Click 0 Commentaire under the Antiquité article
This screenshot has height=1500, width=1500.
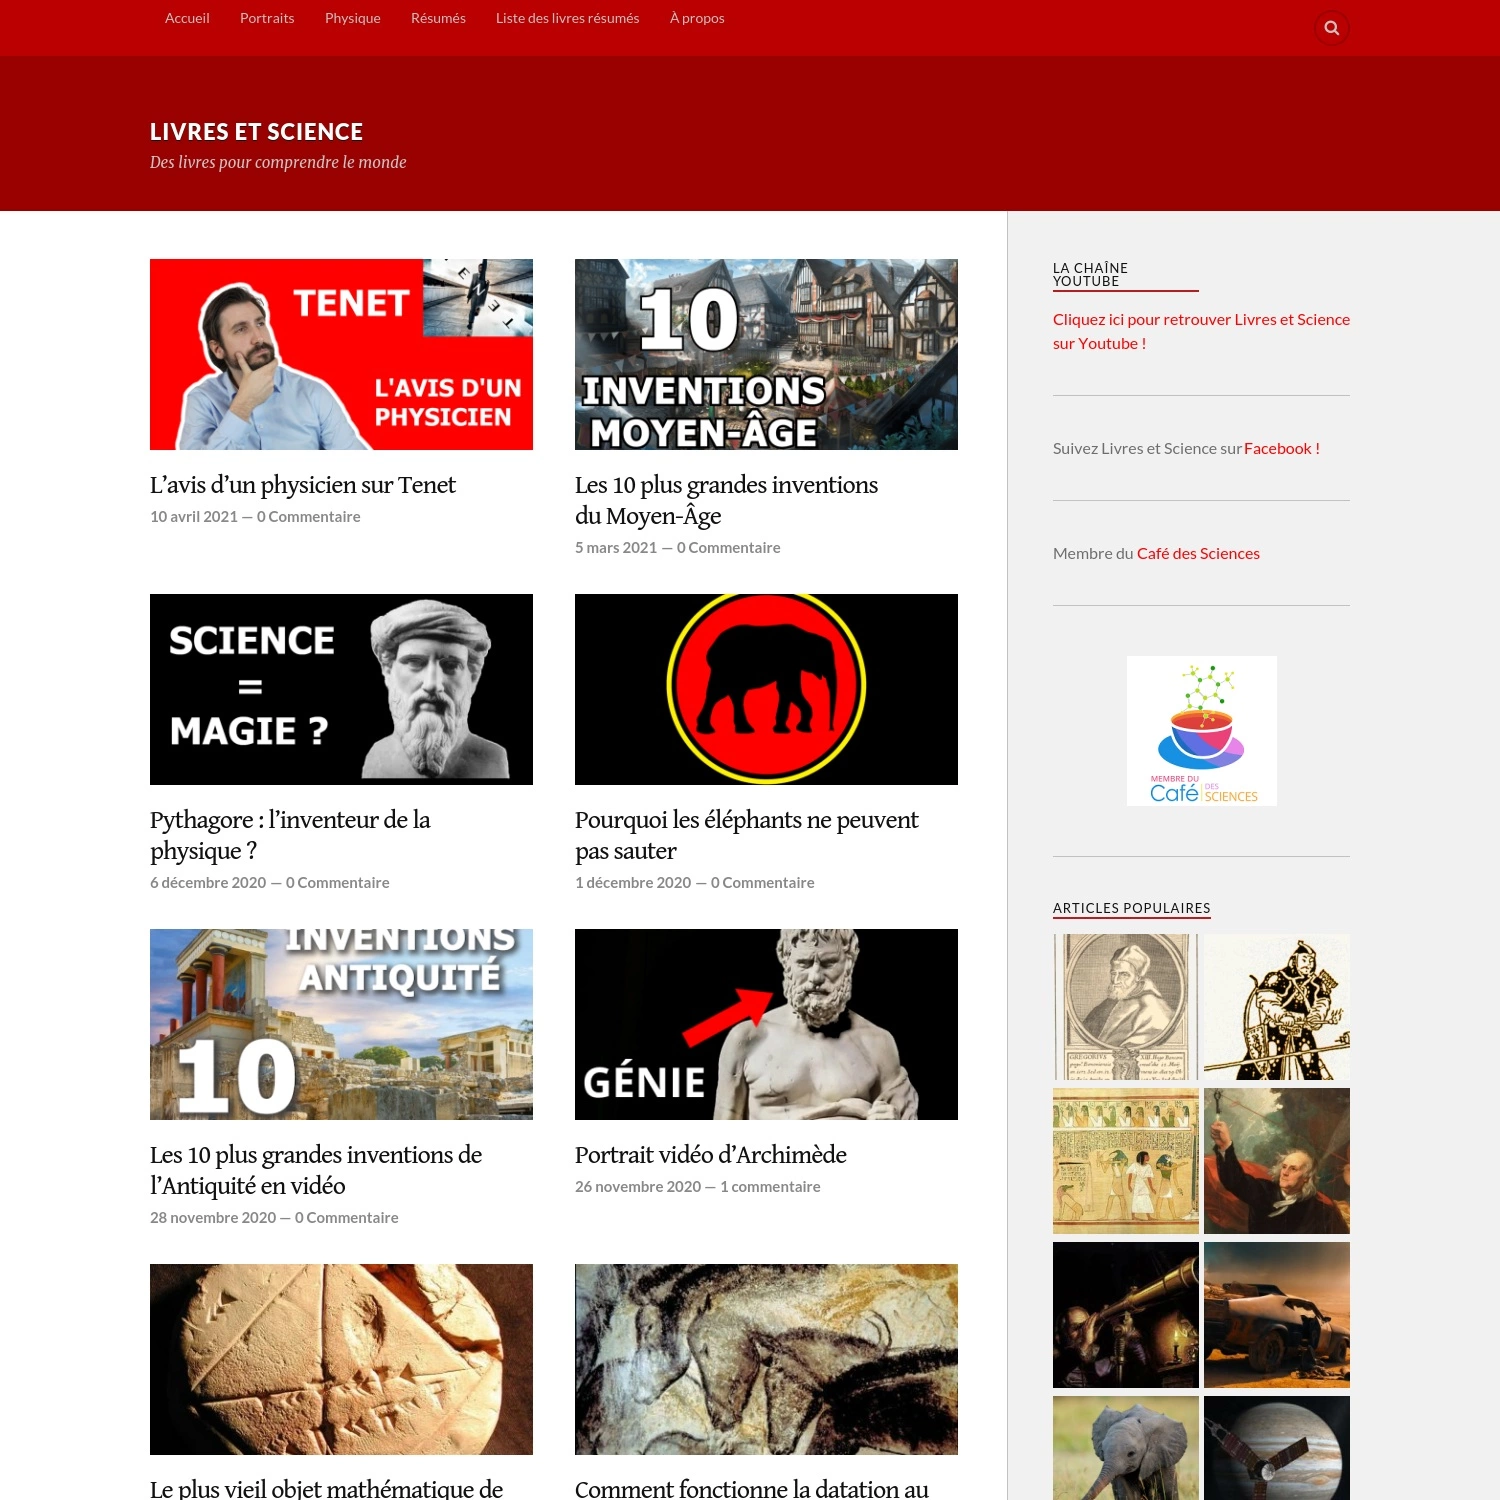347,1218
